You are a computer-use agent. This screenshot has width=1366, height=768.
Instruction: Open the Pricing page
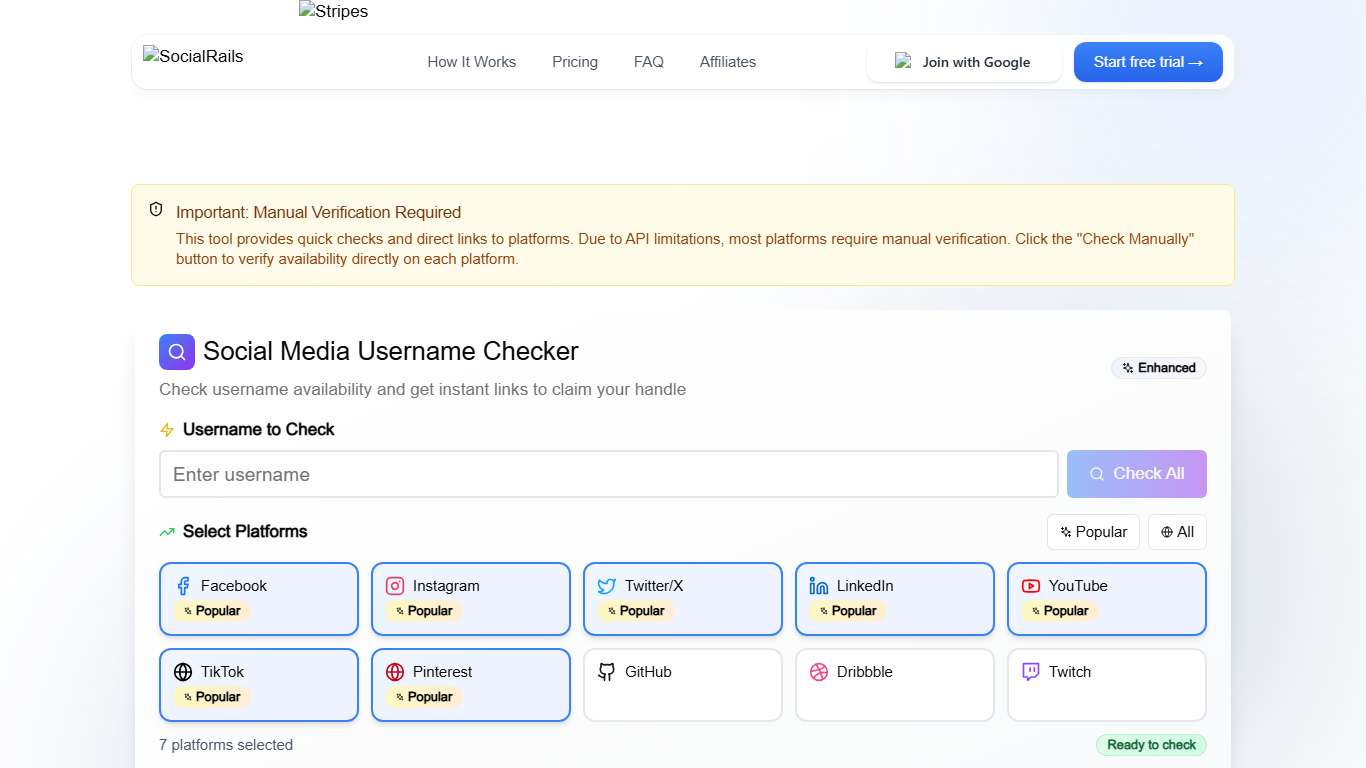[x=574, y=62]
